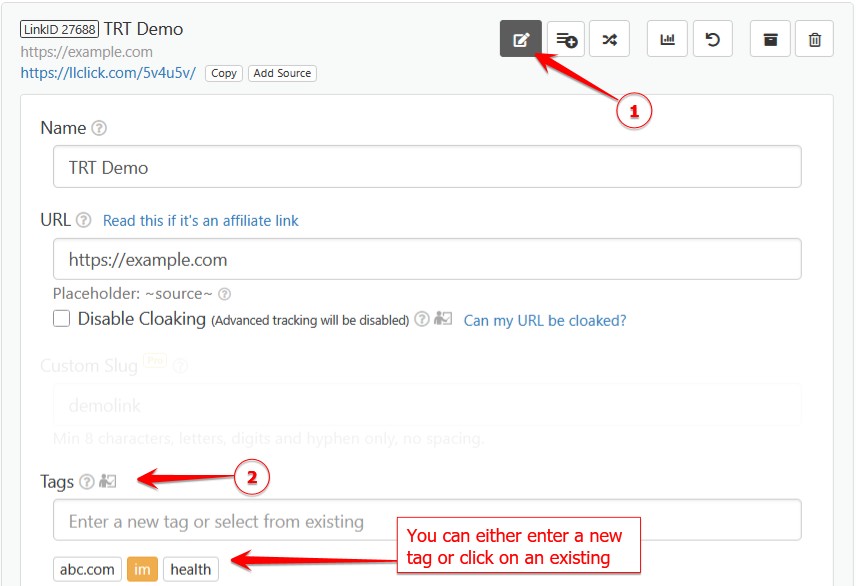
Task: Archive the link using the box icon
Action: click(770, 40)
